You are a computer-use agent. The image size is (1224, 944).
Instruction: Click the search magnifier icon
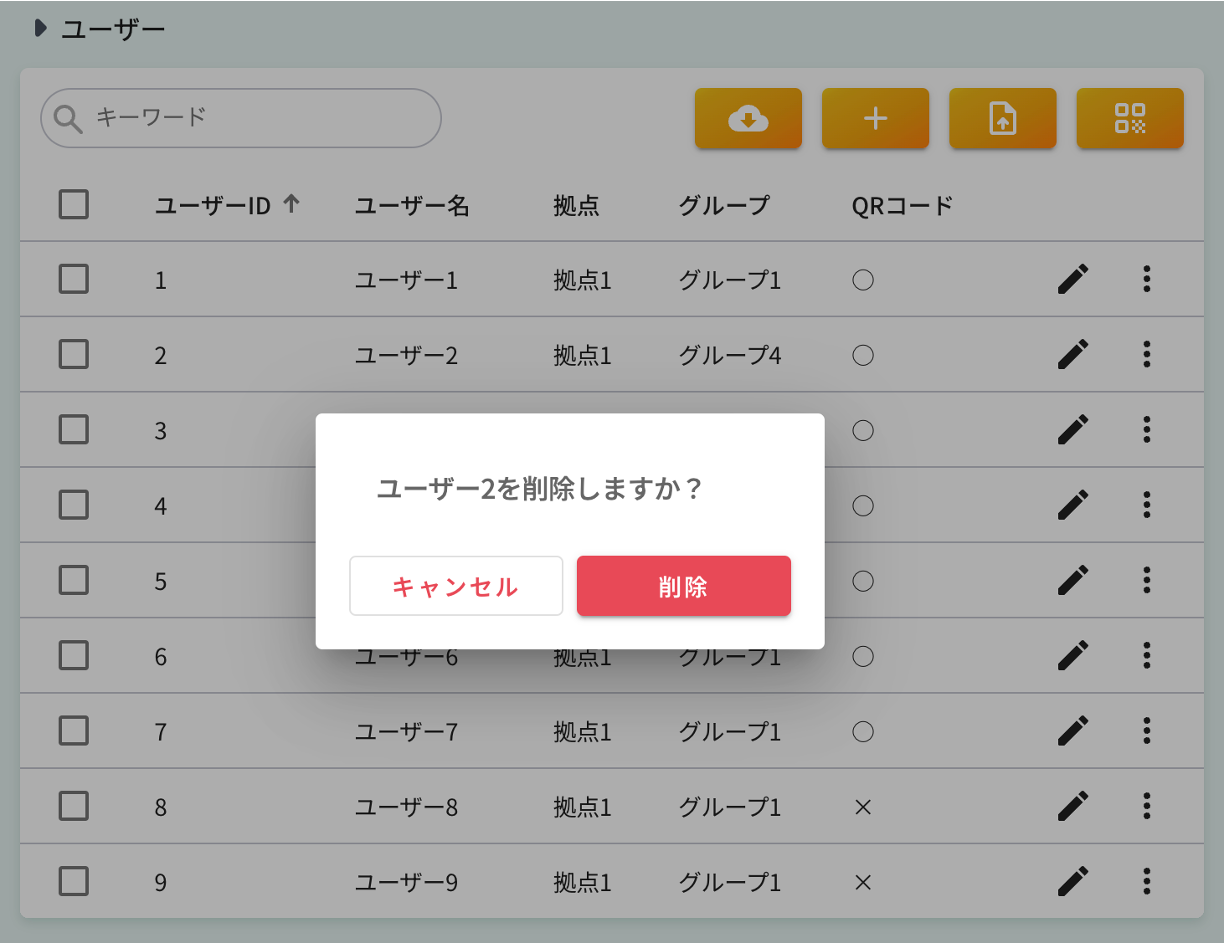(67, 117)
